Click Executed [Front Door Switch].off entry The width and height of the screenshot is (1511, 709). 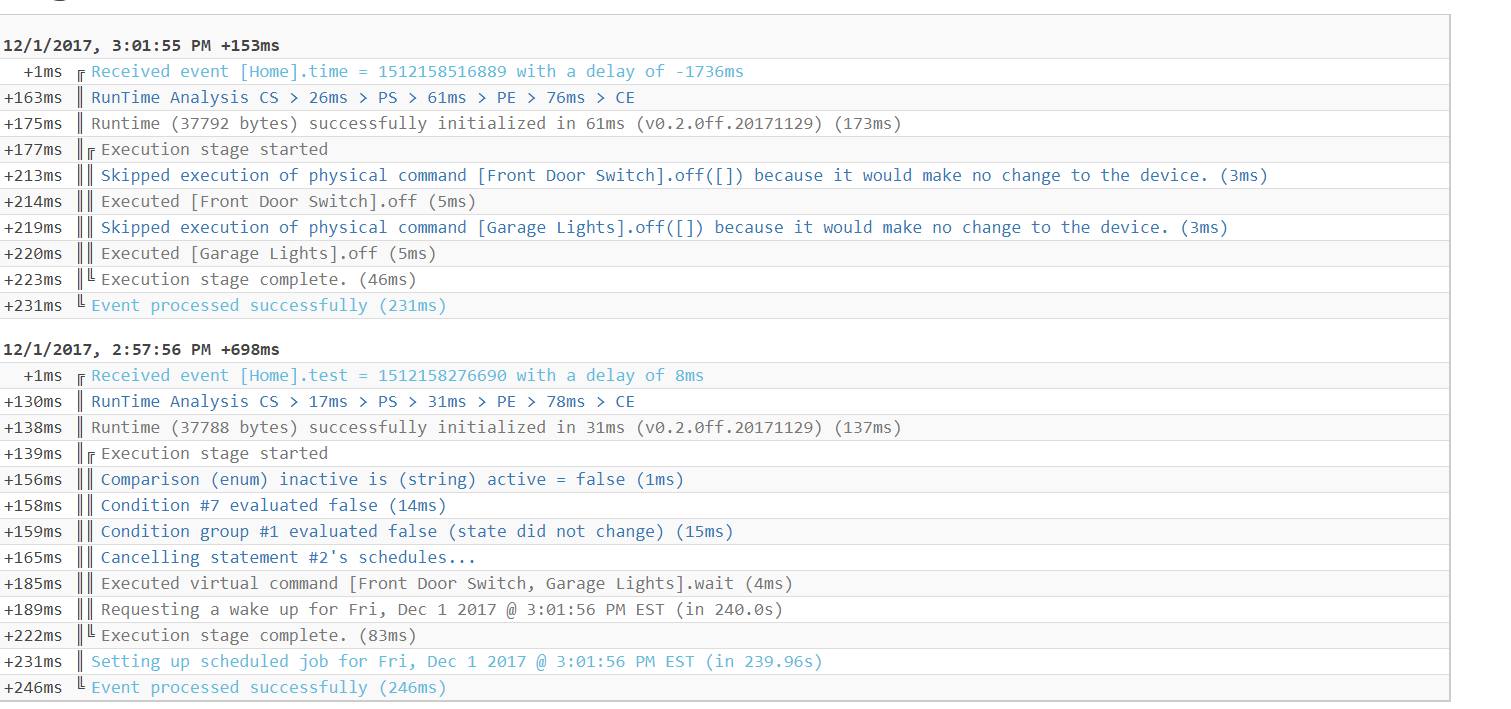[x=289, y=202]
